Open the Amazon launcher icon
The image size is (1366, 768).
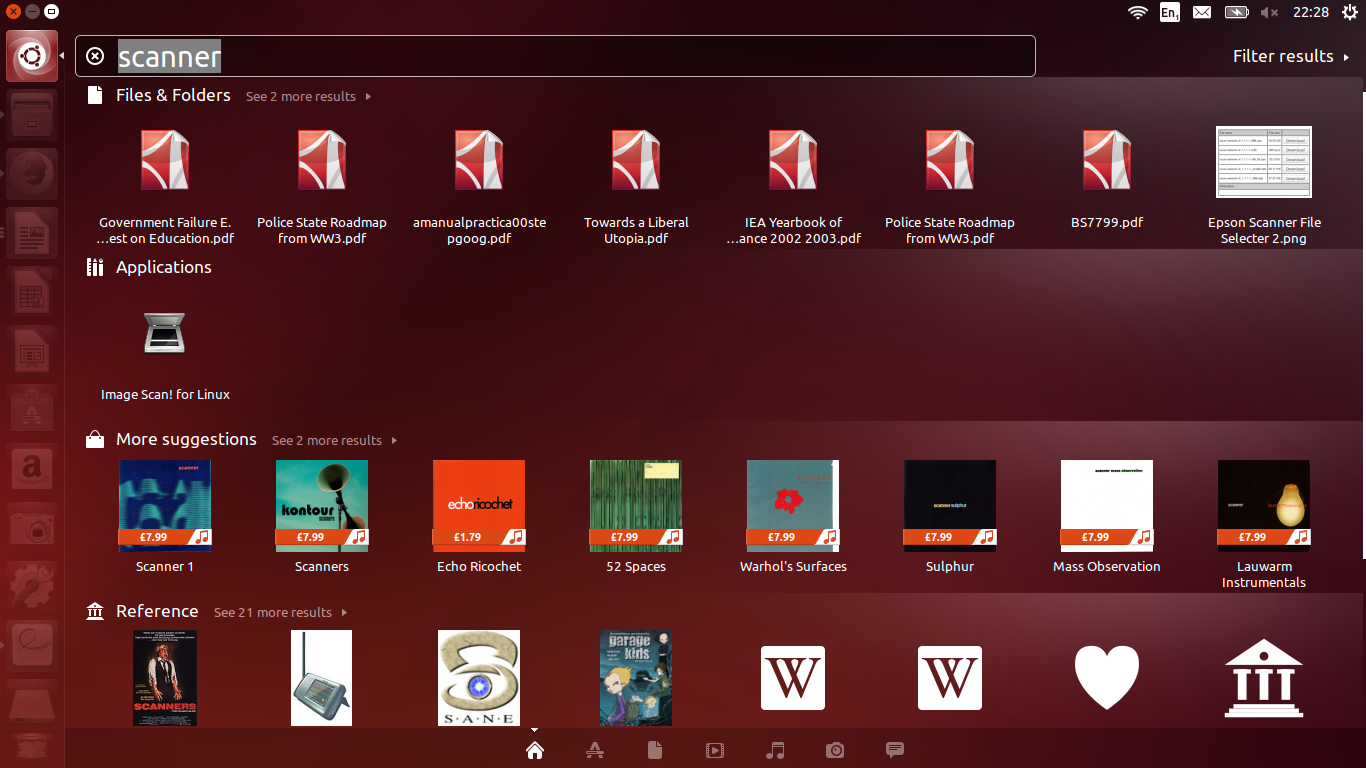coord(31,469)
